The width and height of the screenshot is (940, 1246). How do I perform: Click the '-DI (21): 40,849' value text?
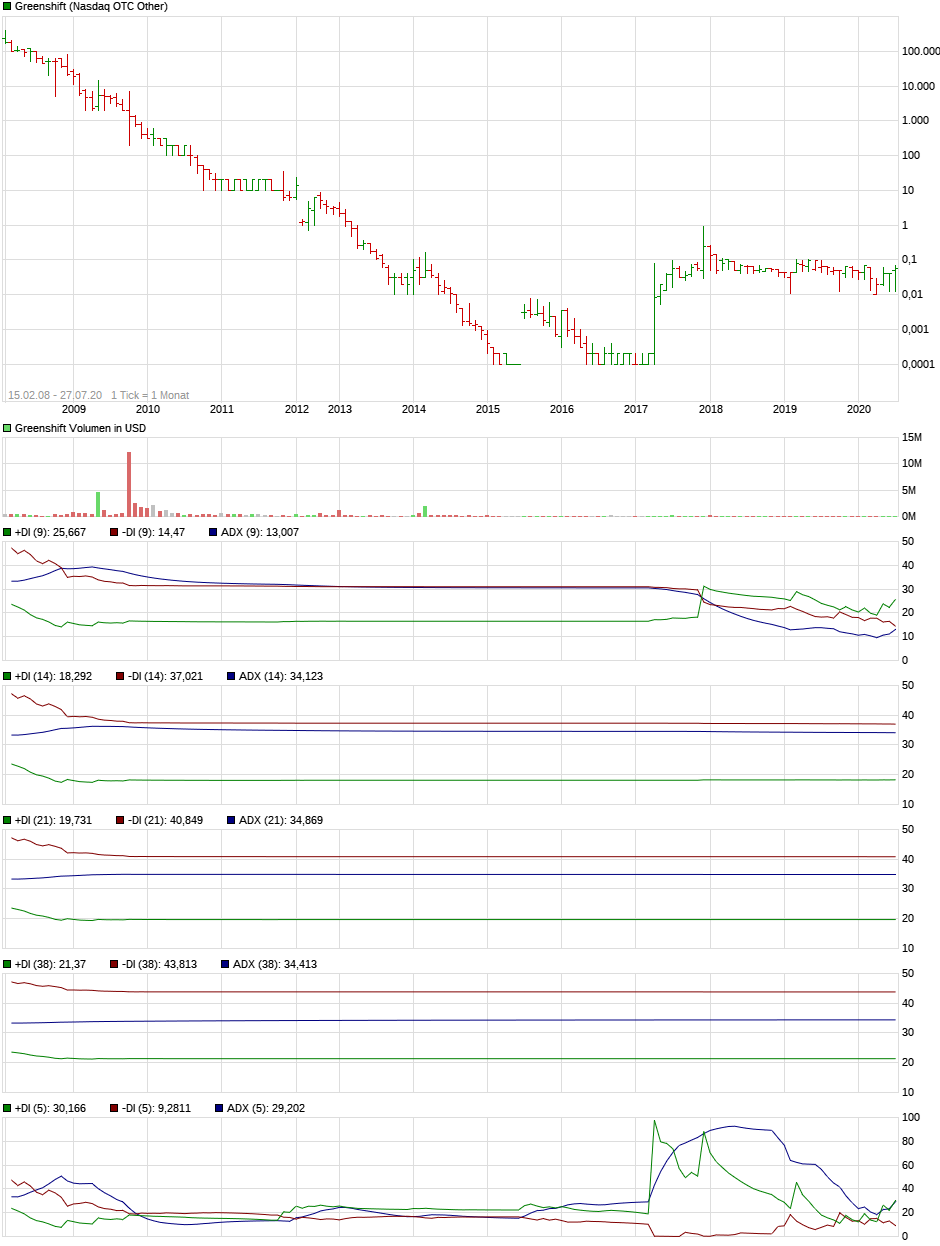165,820
